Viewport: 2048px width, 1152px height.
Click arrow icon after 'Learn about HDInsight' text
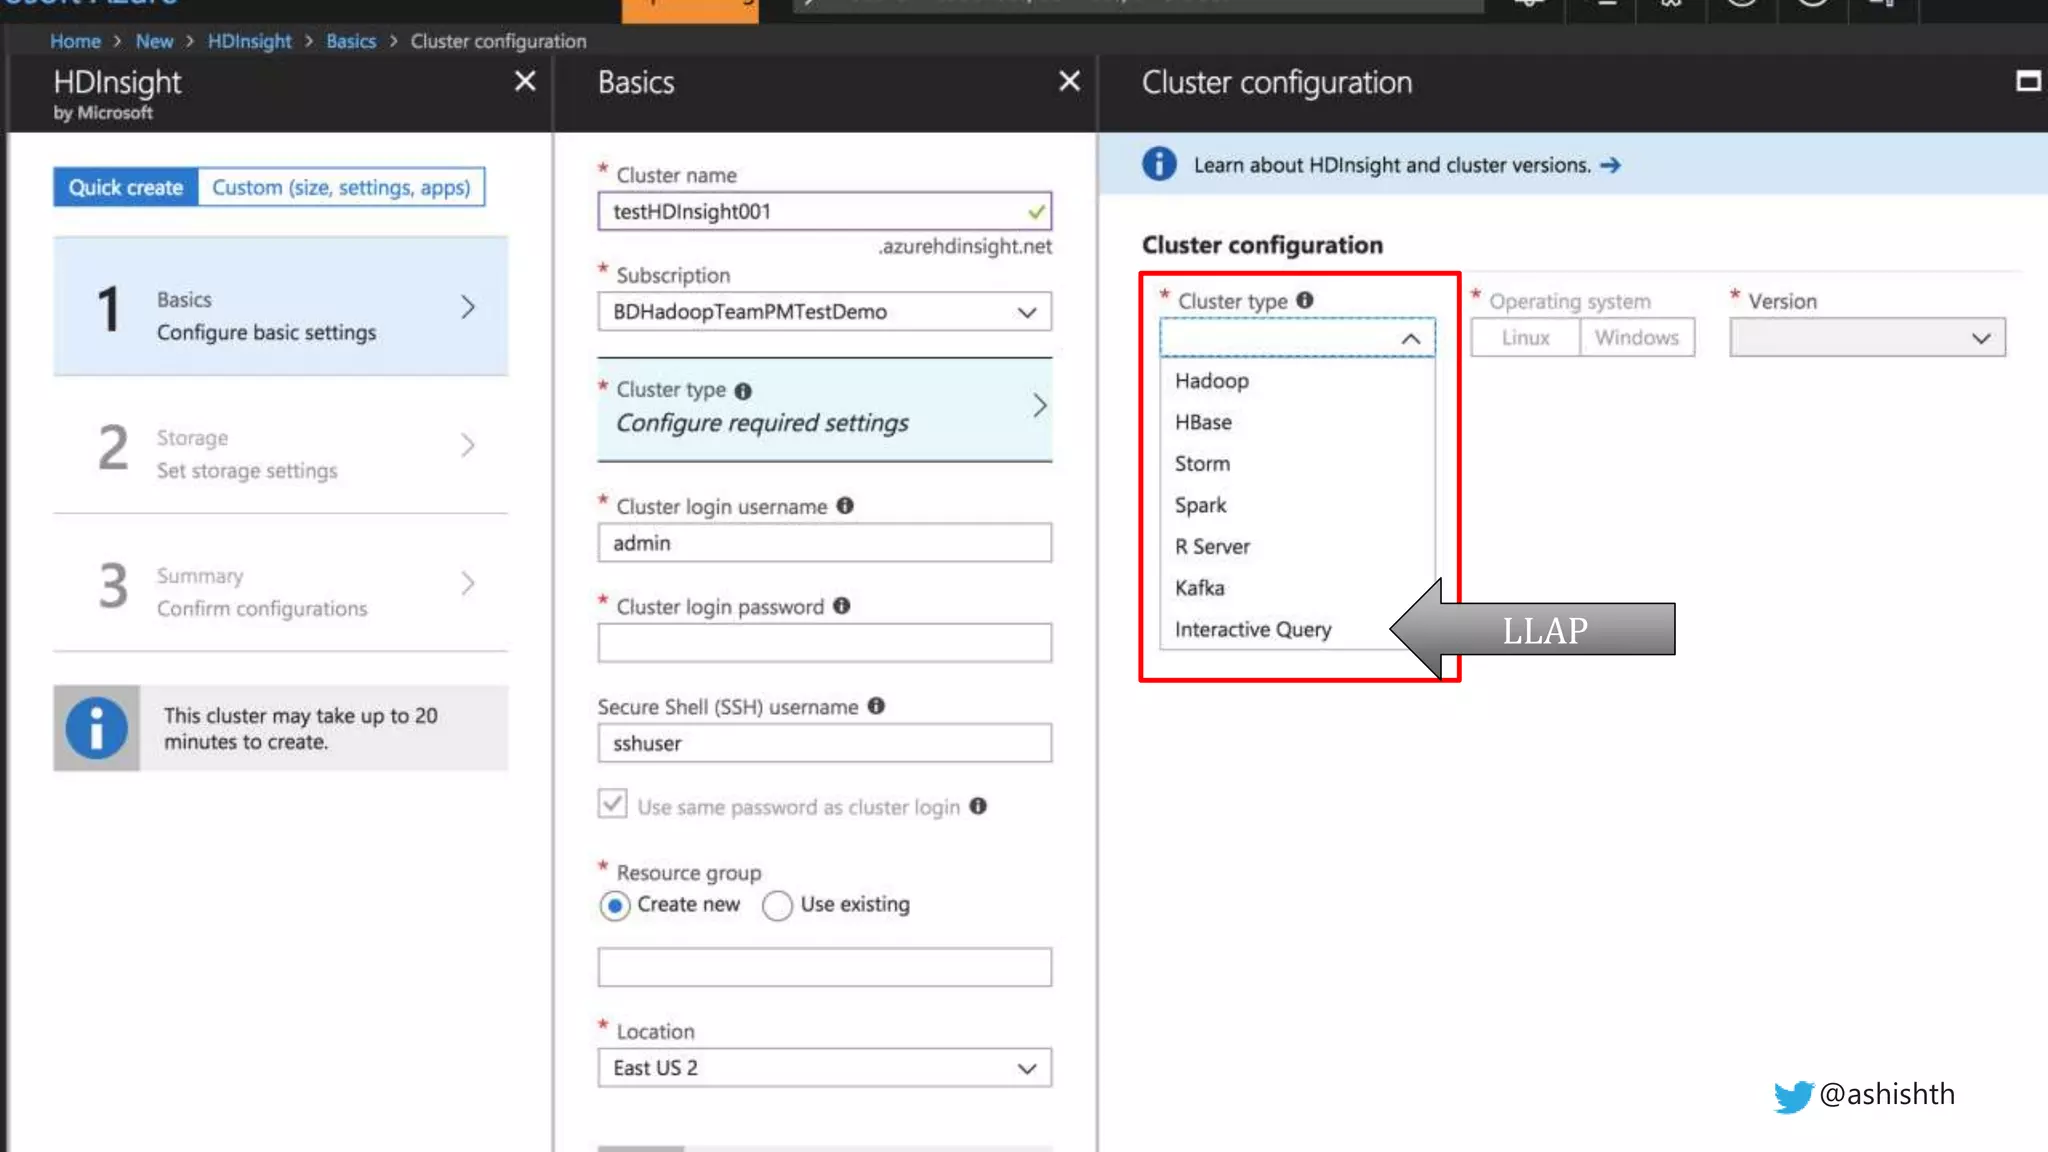coord(1610,165)
